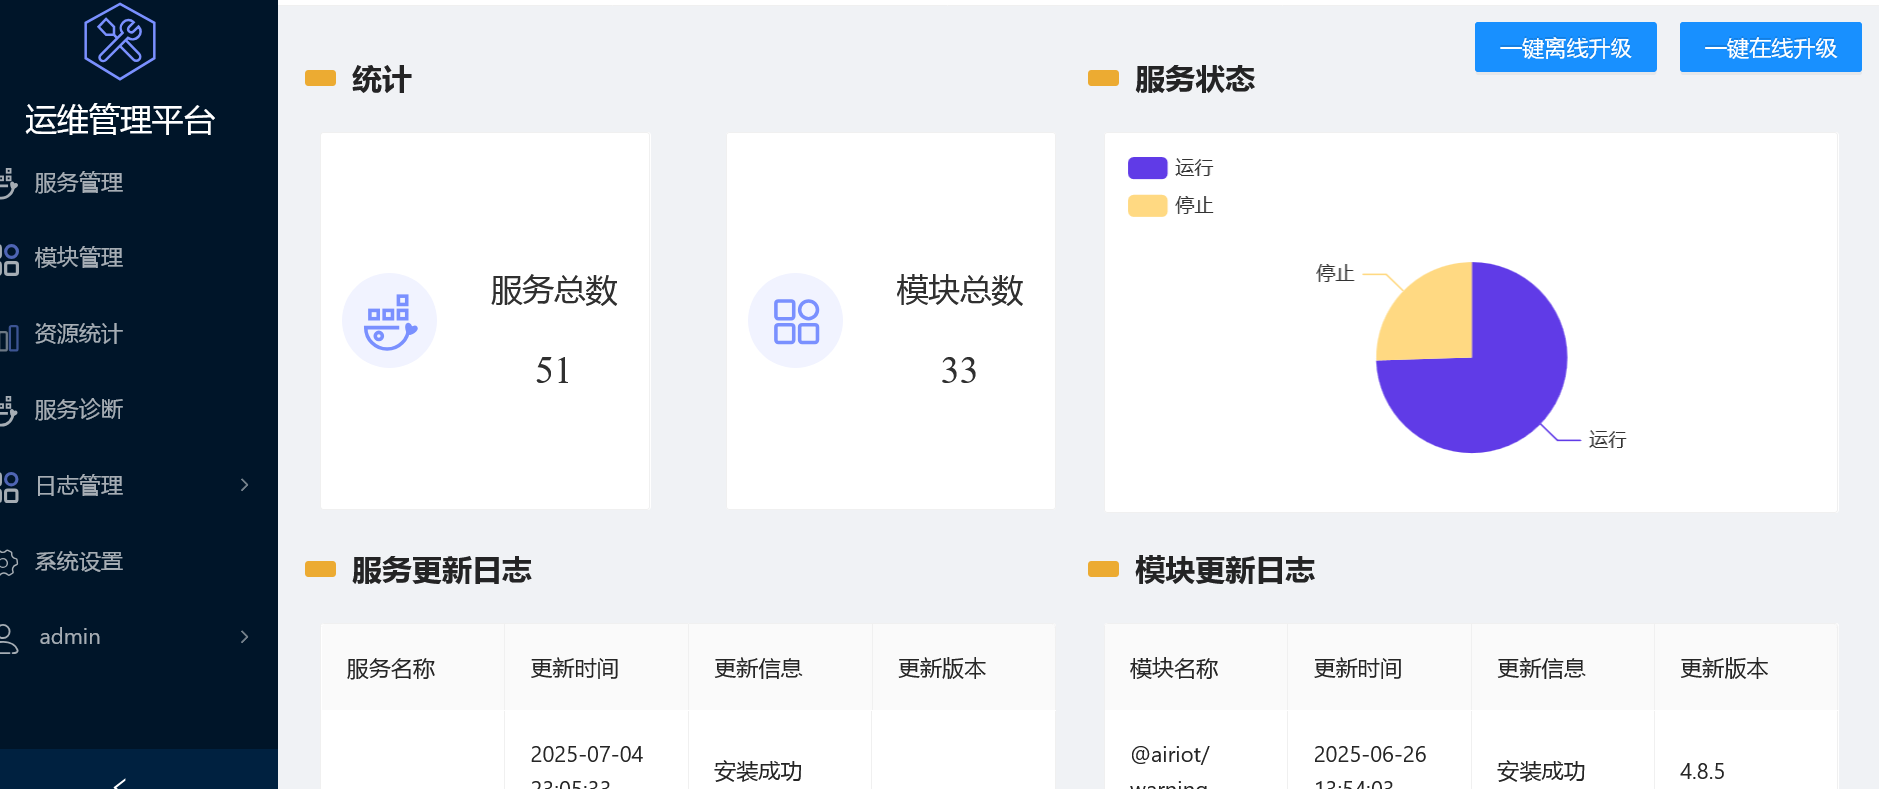Click the yellow 停止 pie slice
This screenshot has width=1880, height=789.
pyautogui.click(x=1435, y=318)
